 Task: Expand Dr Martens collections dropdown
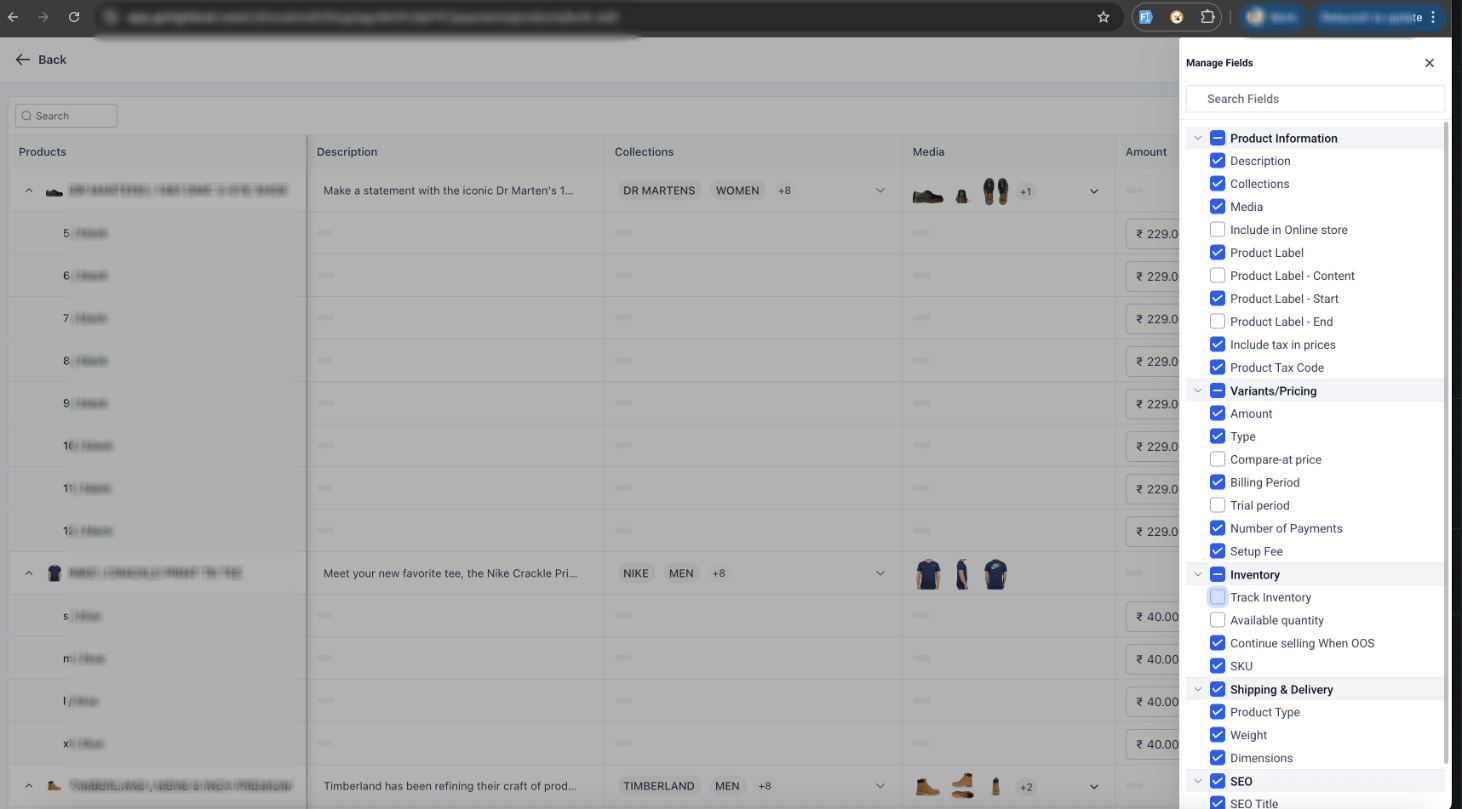(x=880, y=191)
